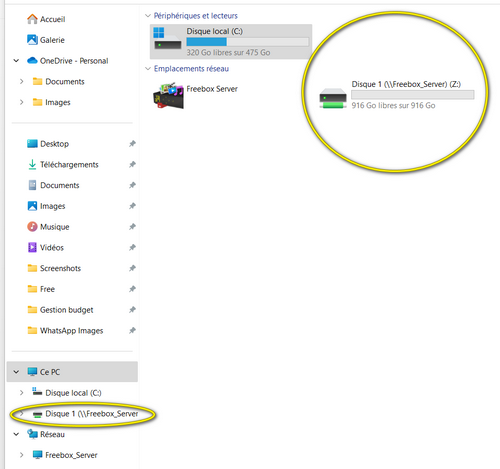Select the OneDrive Documents folder icon
500x469 pixels.
(x=37, y=81)
